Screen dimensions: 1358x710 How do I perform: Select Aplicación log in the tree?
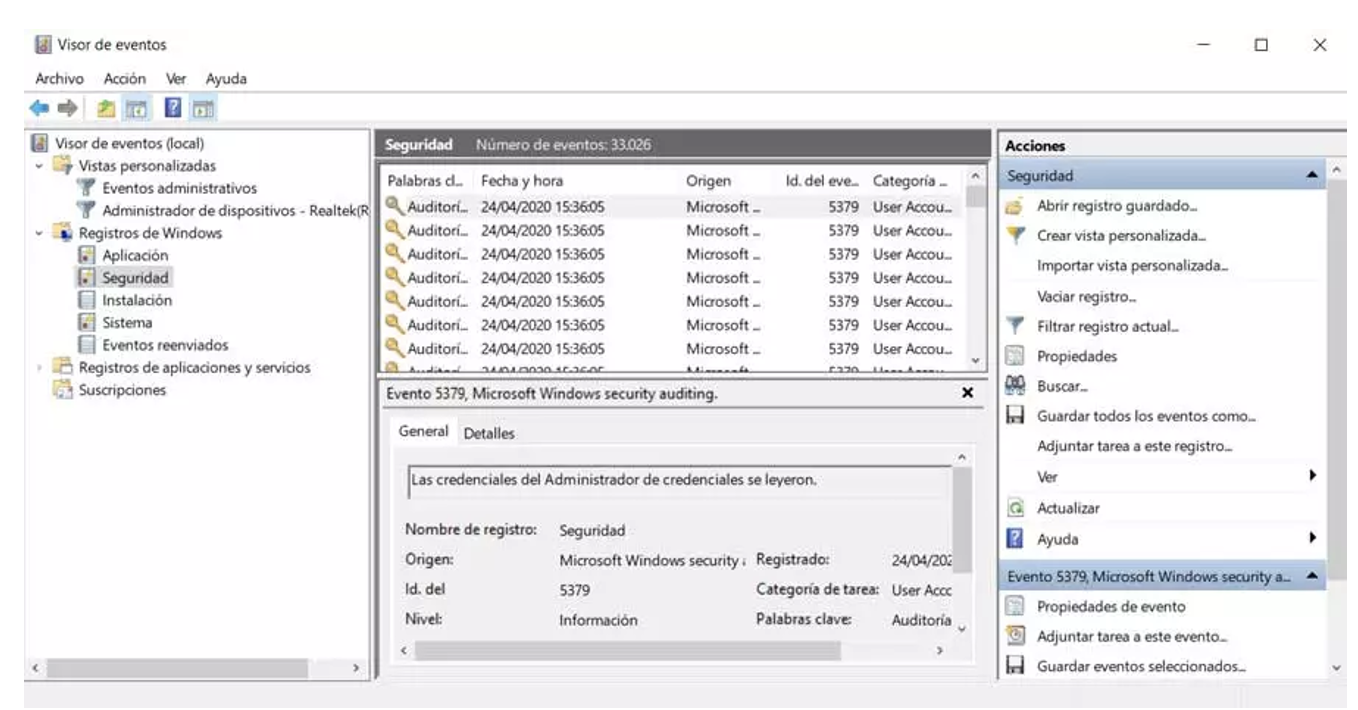click(x=134, y=255)
